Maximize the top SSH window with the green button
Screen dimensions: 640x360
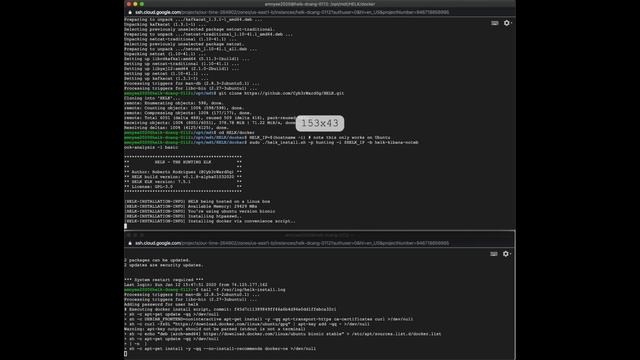click(142, 4)
